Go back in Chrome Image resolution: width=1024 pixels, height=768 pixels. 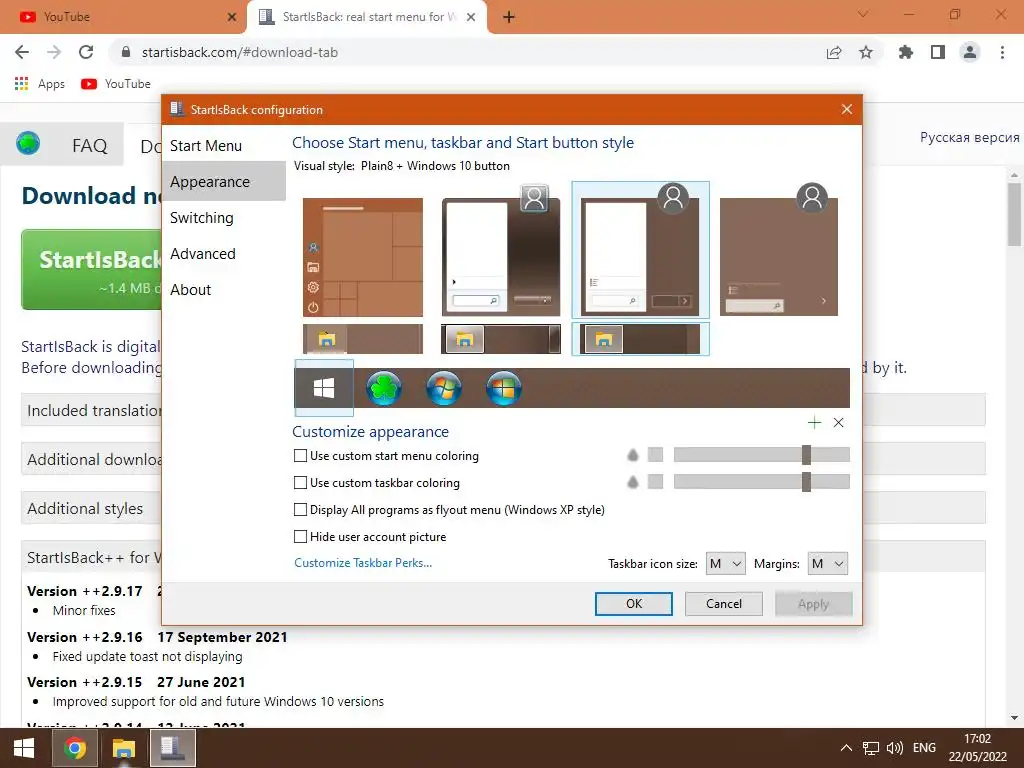coord(22,52)
